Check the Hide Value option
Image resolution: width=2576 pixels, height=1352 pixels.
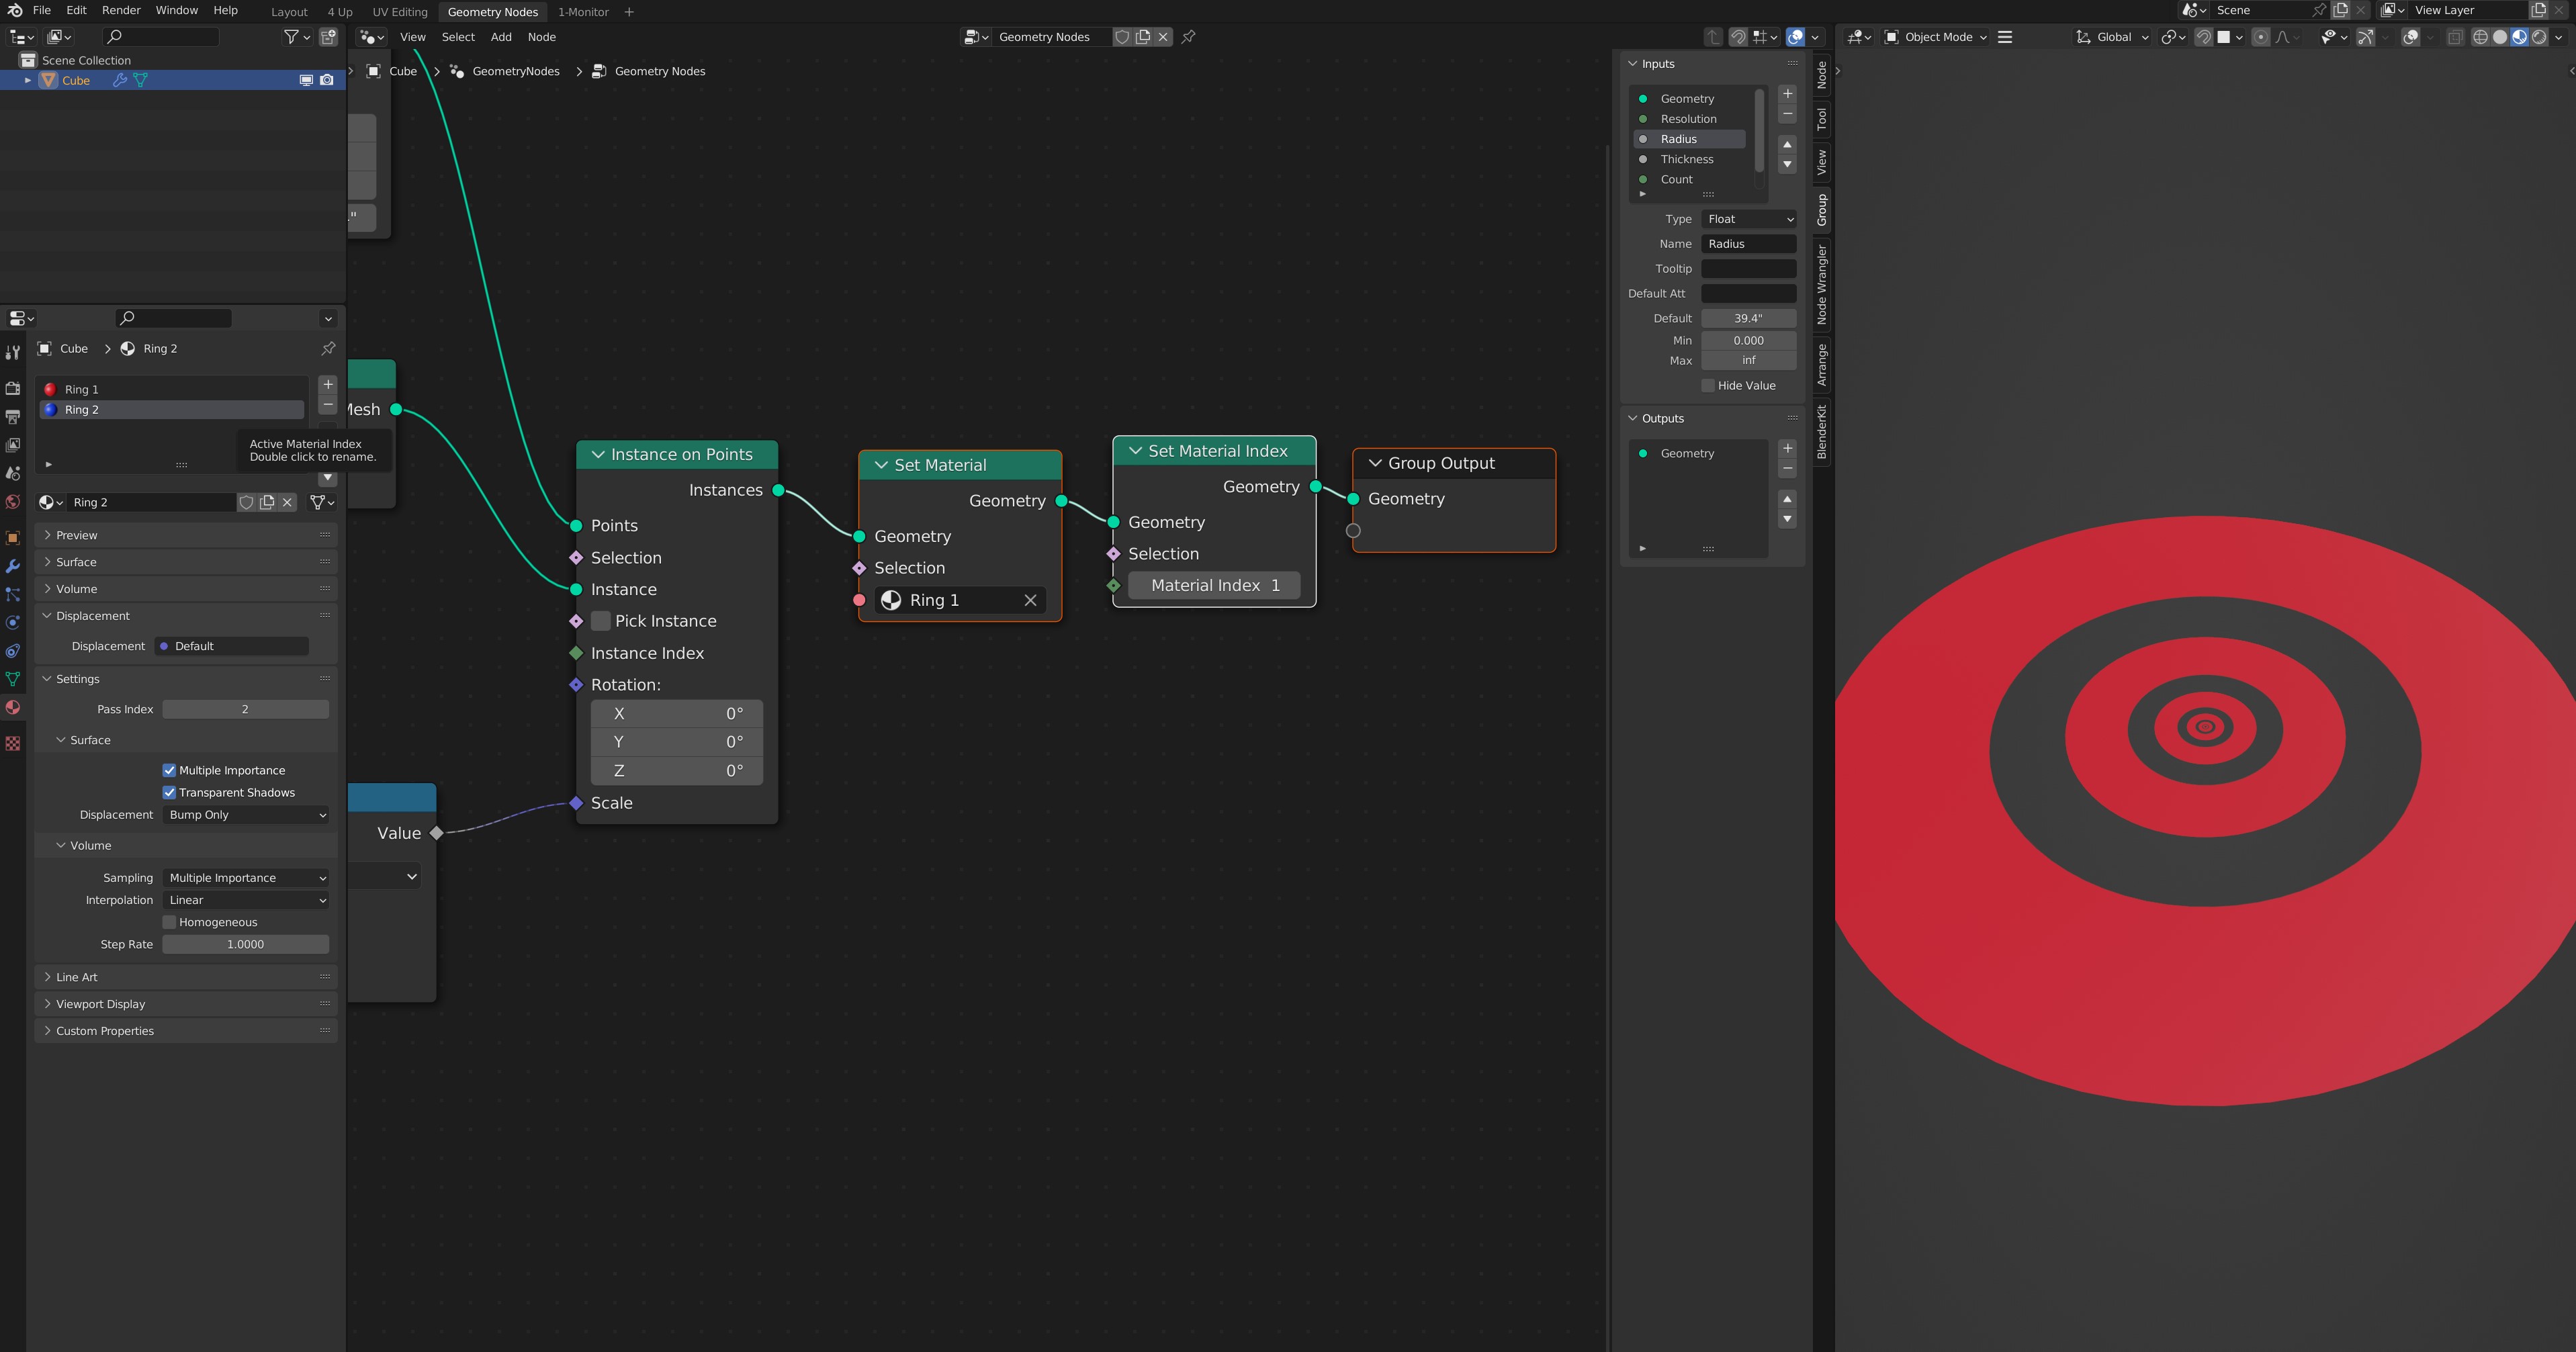coord(1708,385)
